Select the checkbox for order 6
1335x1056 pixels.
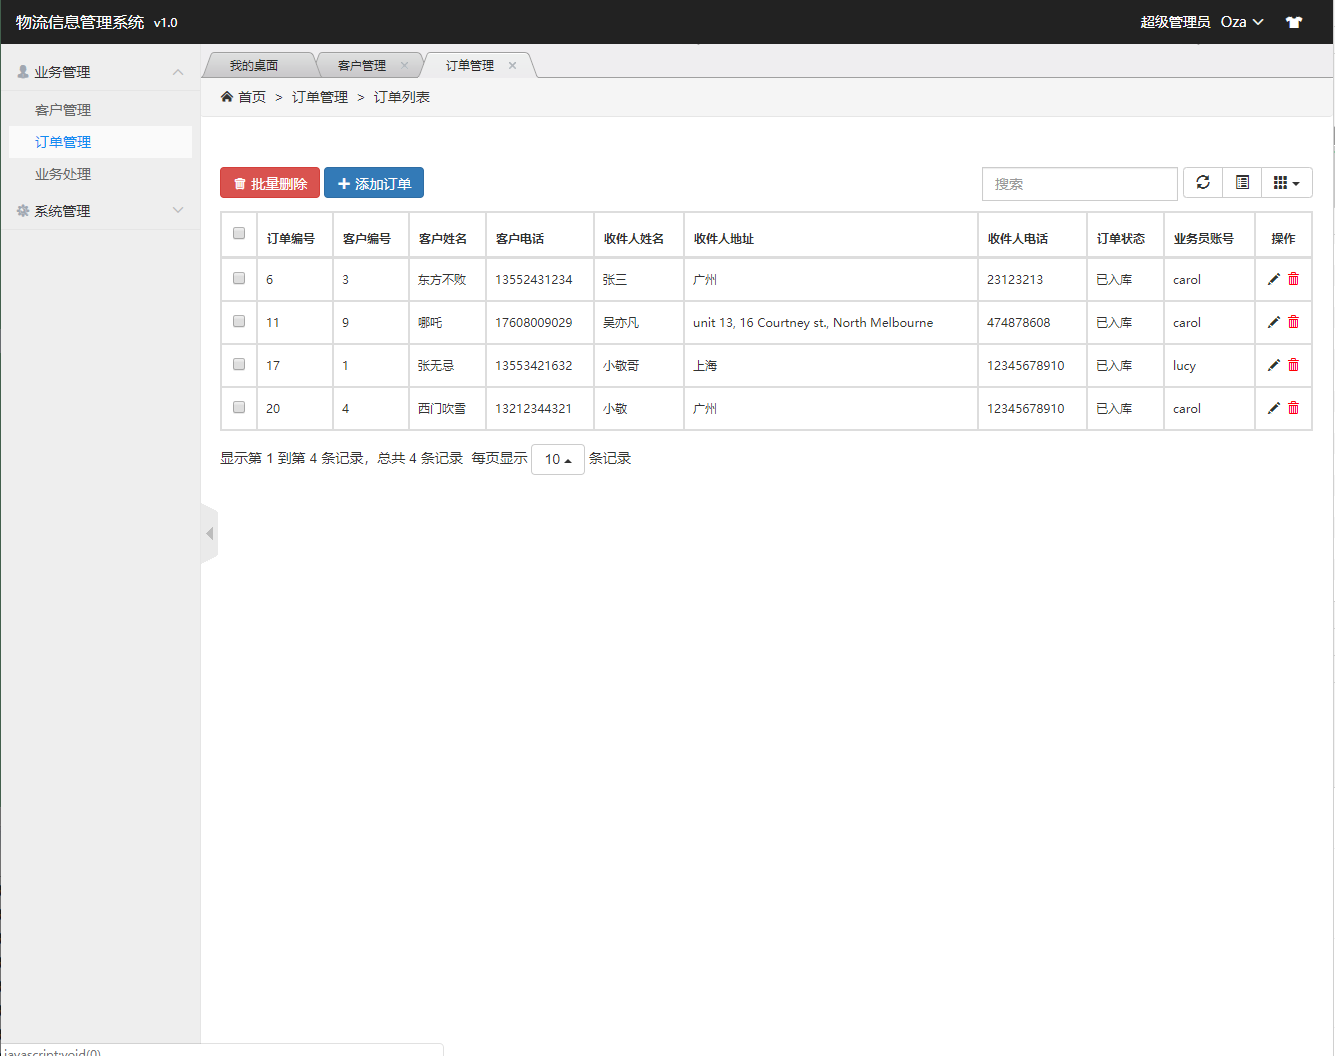239,279
